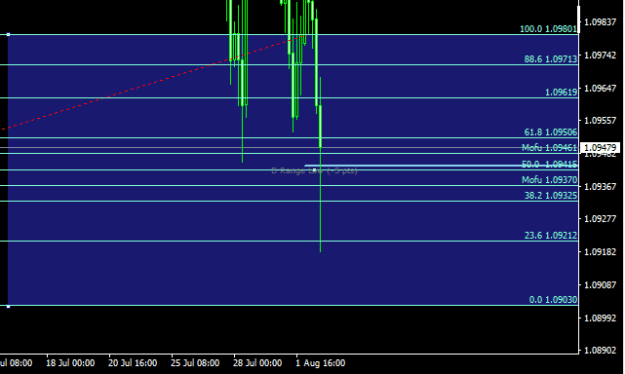Click the 1.09087 price axis value
Image resolution: width=625 pixels, height=374 pixels.
coord(600,285)
